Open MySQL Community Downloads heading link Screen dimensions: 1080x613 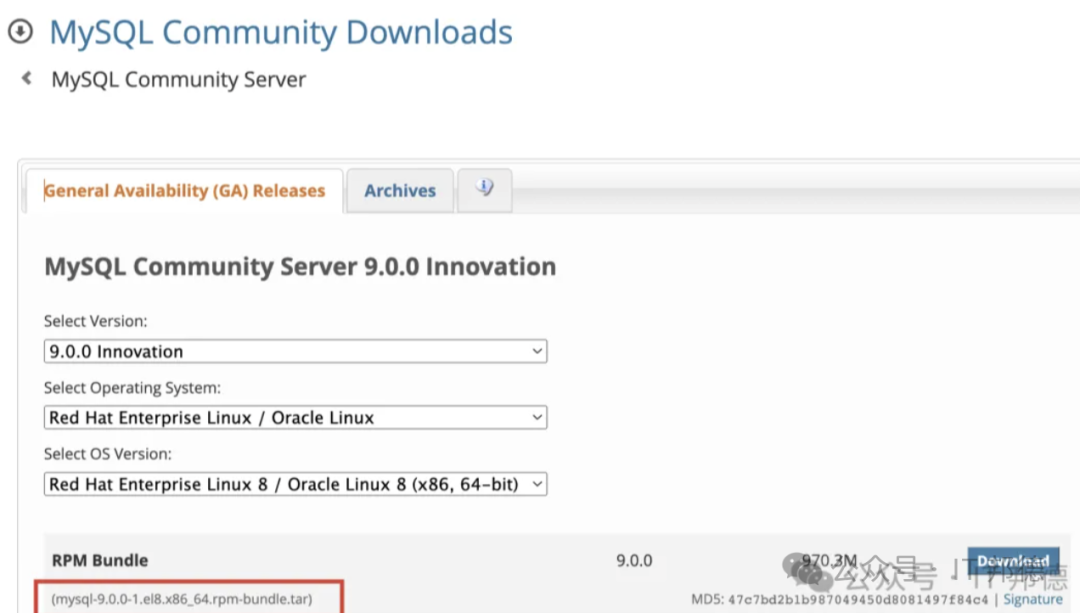pyautogui.click(x=281, y=32)
